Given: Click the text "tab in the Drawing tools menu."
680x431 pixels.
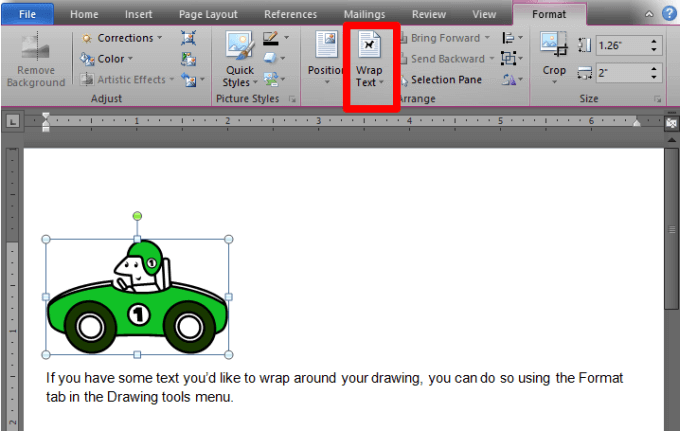Looking at the screenshot, I should tap(140, 397).
